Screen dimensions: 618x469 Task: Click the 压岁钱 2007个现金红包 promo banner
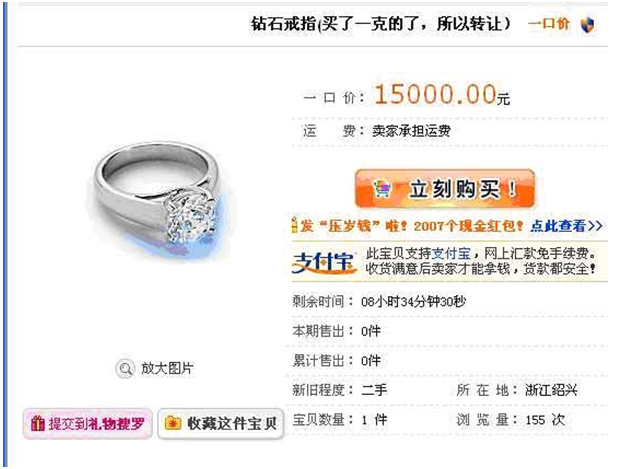pos(447,226)
